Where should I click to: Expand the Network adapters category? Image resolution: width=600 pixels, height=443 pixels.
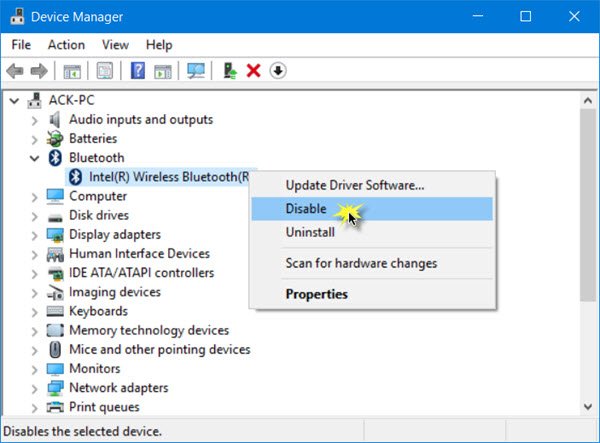tap(34, 389)
